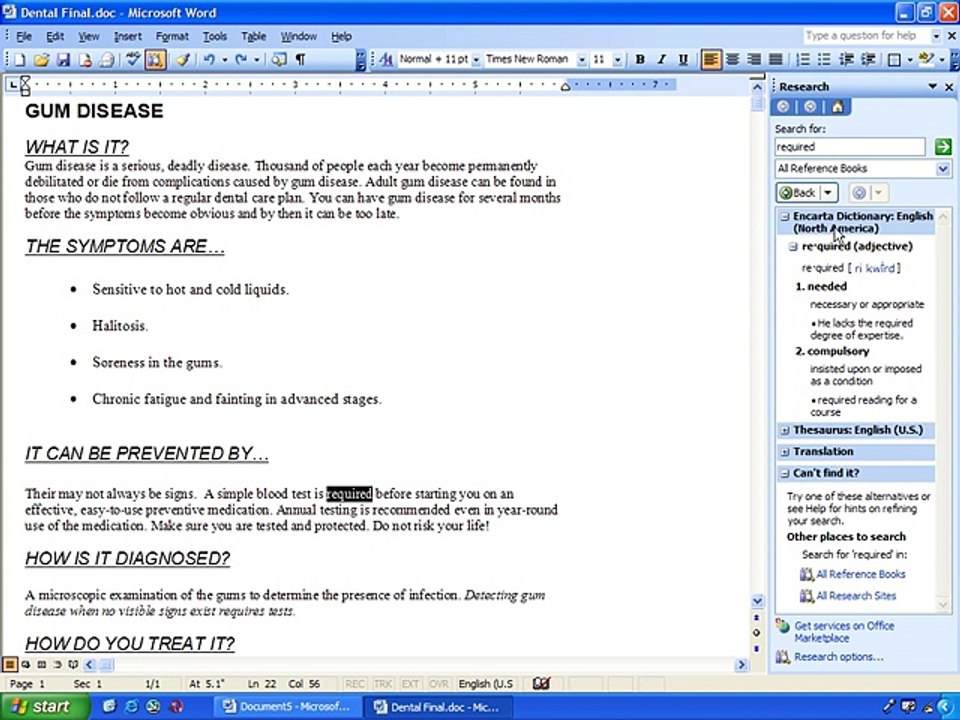
Task: Collapse the Encarta Dictionary section
Action: (785, 216)
